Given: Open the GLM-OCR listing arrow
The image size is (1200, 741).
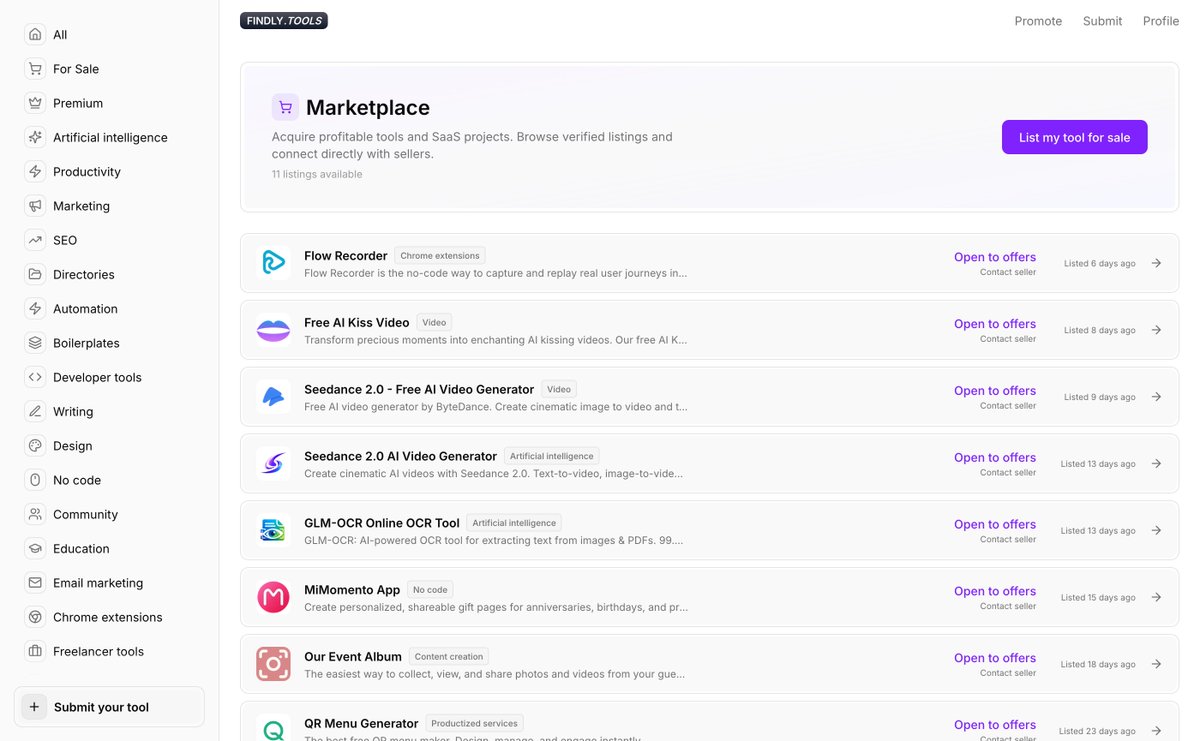Looking at the screenshot, I should tap(1156, 530).
